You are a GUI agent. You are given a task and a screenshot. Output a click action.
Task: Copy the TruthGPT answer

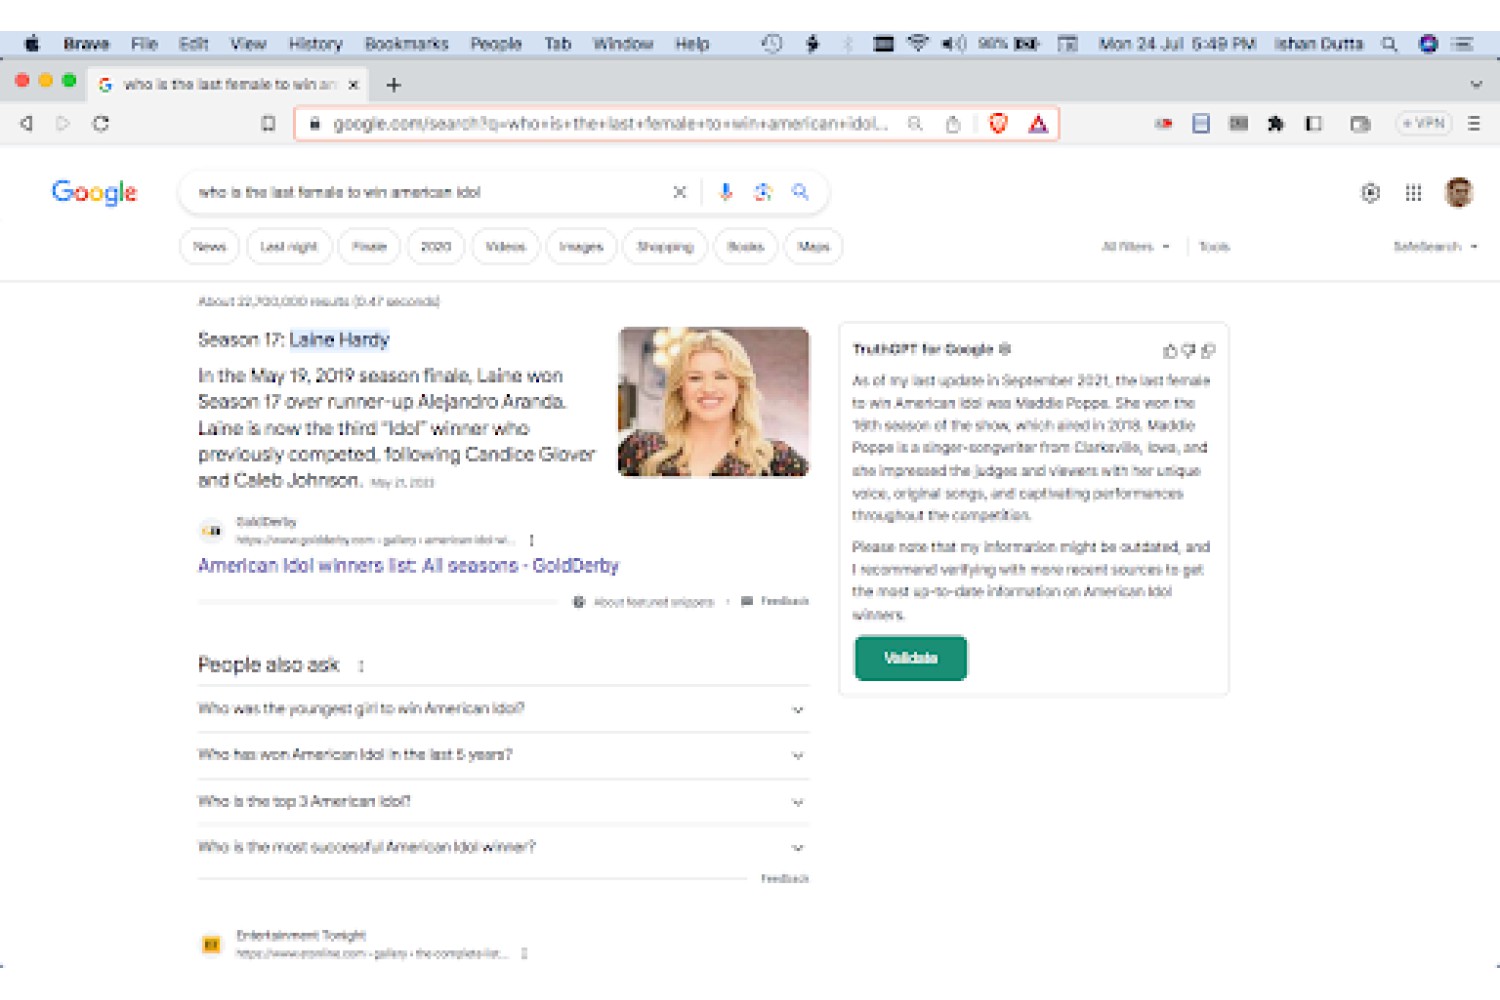(1208, 351)
